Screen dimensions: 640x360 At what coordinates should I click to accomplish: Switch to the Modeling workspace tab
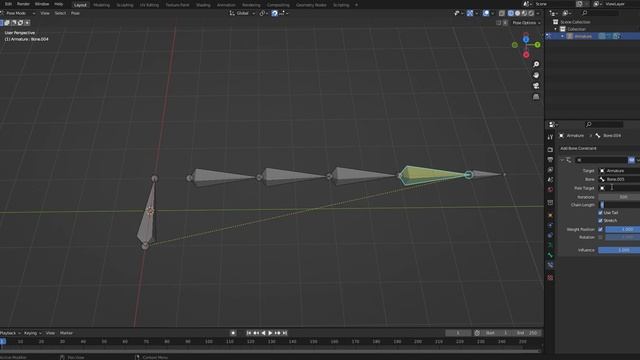pos(102,5)
